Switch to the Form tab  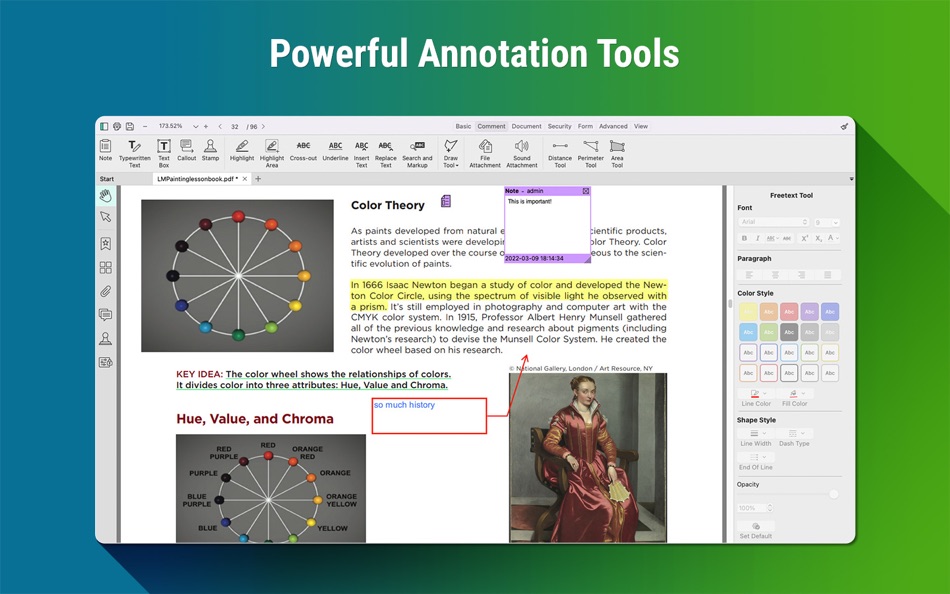tap(585, 126)
